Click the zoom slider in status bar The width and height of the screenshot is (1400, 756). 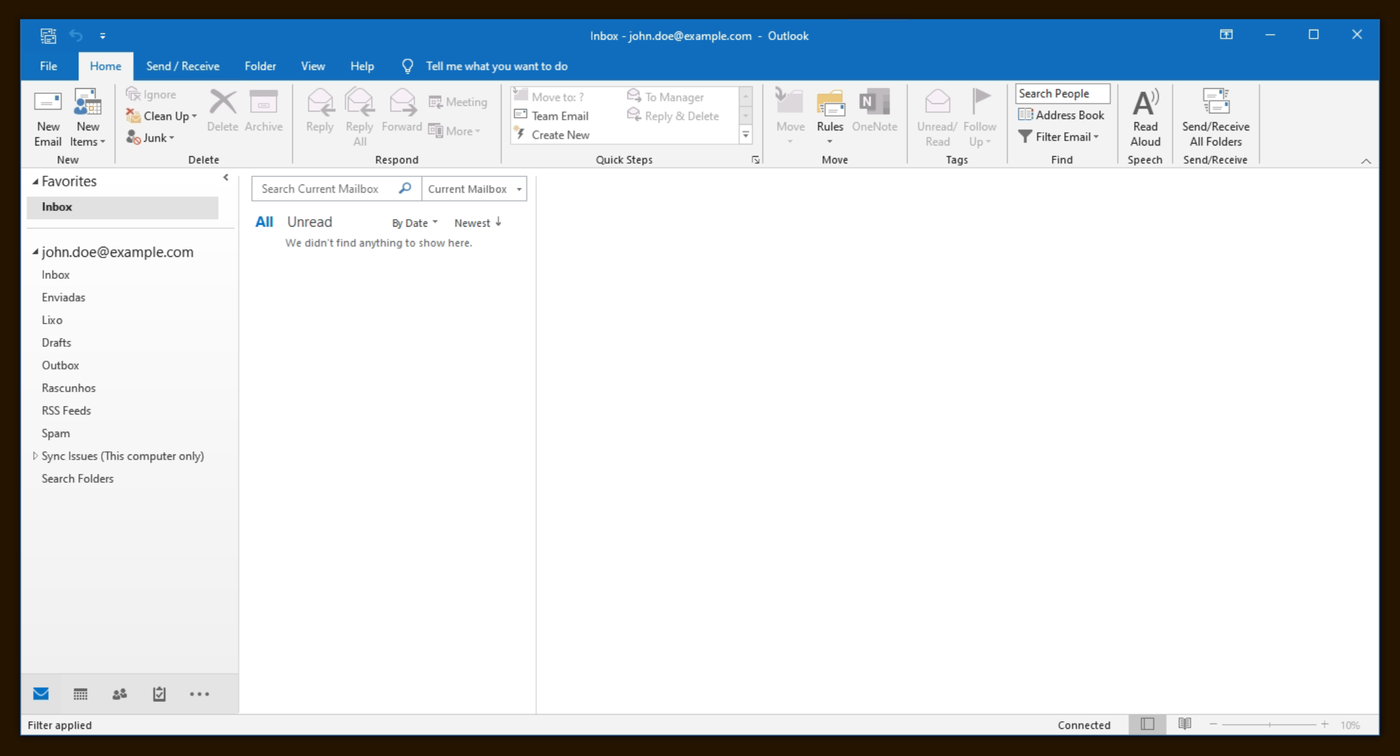pos(1269,724)
